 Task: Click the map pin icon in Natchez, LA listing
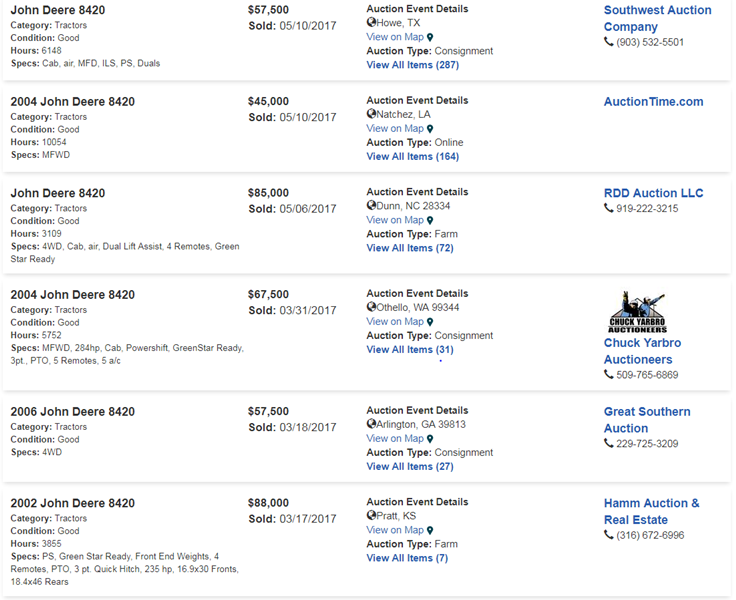click(x=430, y=129)
